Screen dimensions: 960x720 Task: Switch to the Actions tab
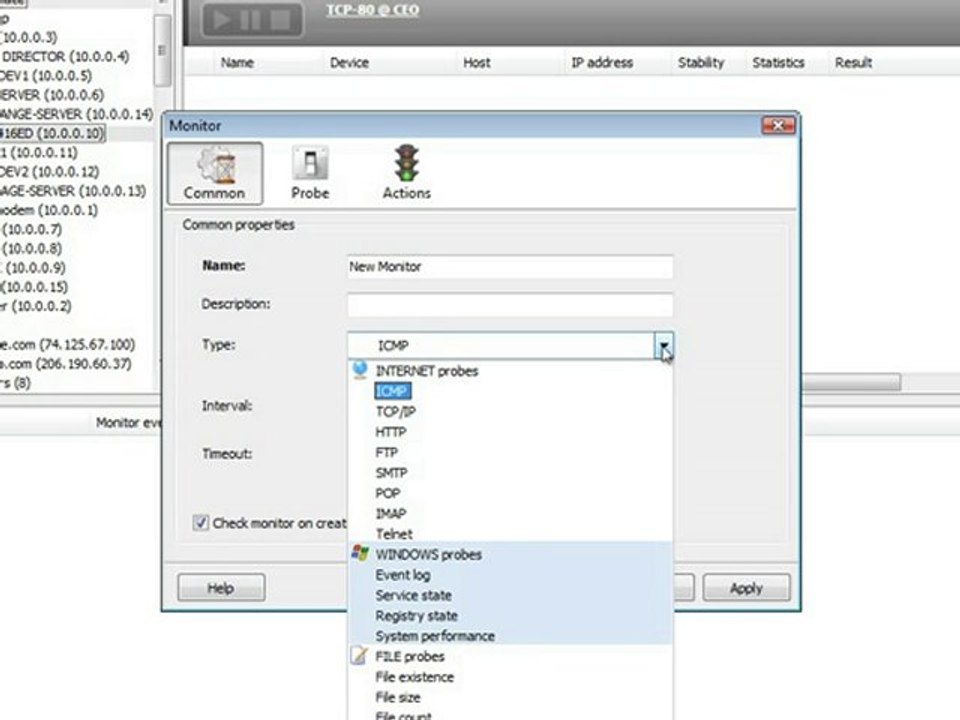407,173
